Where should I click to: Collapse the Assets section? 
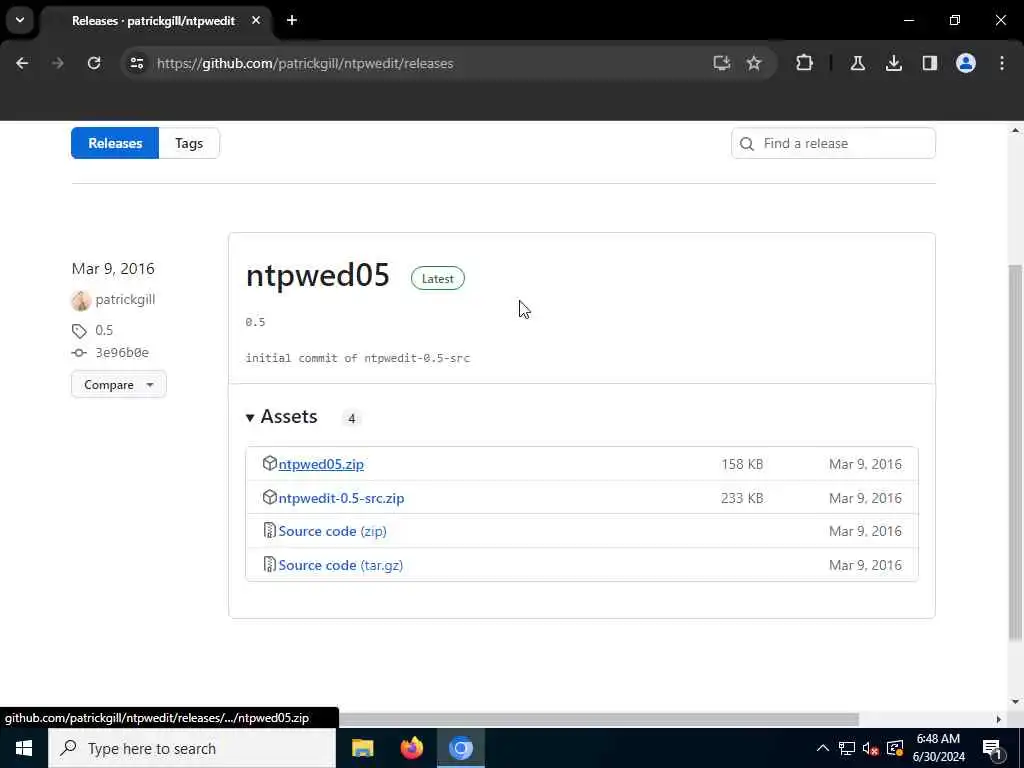click(x=281, y=417)
